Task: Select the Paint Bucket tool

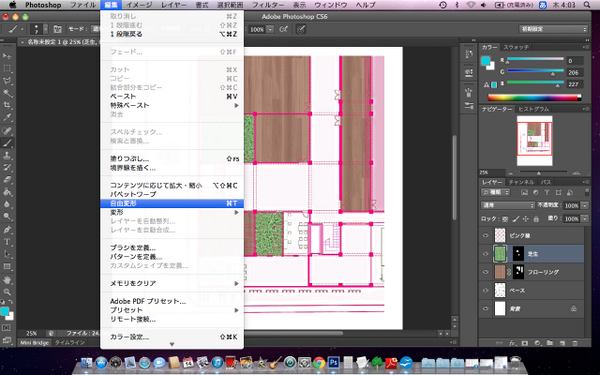Action: (x=7, y=192)
